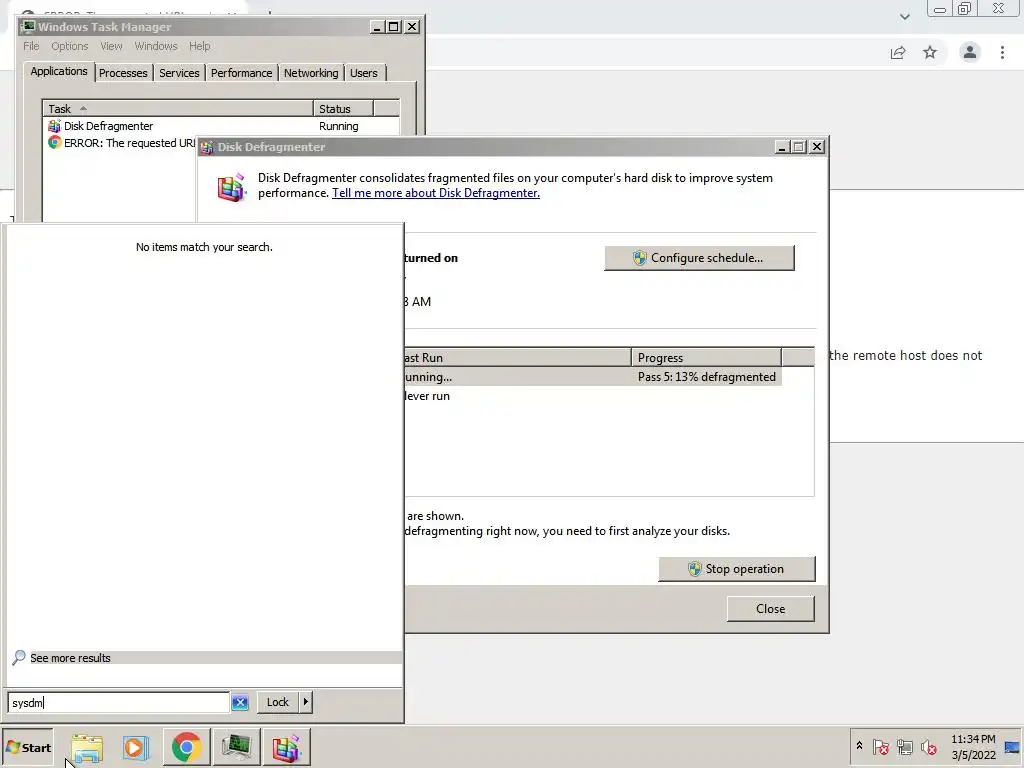Click the Chrome icon in task list

pos(54,142)
